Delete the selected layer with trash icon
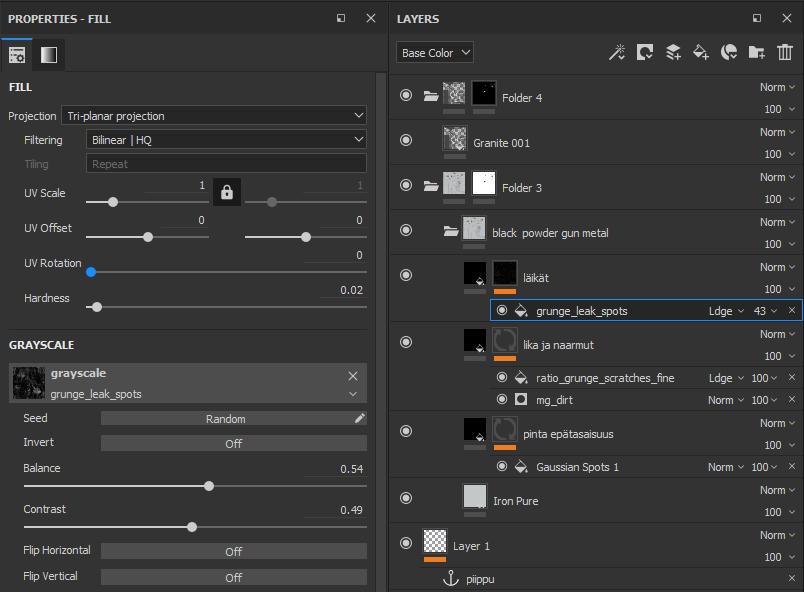The width and height of the screenshot is (804, 592). point(785,52)
